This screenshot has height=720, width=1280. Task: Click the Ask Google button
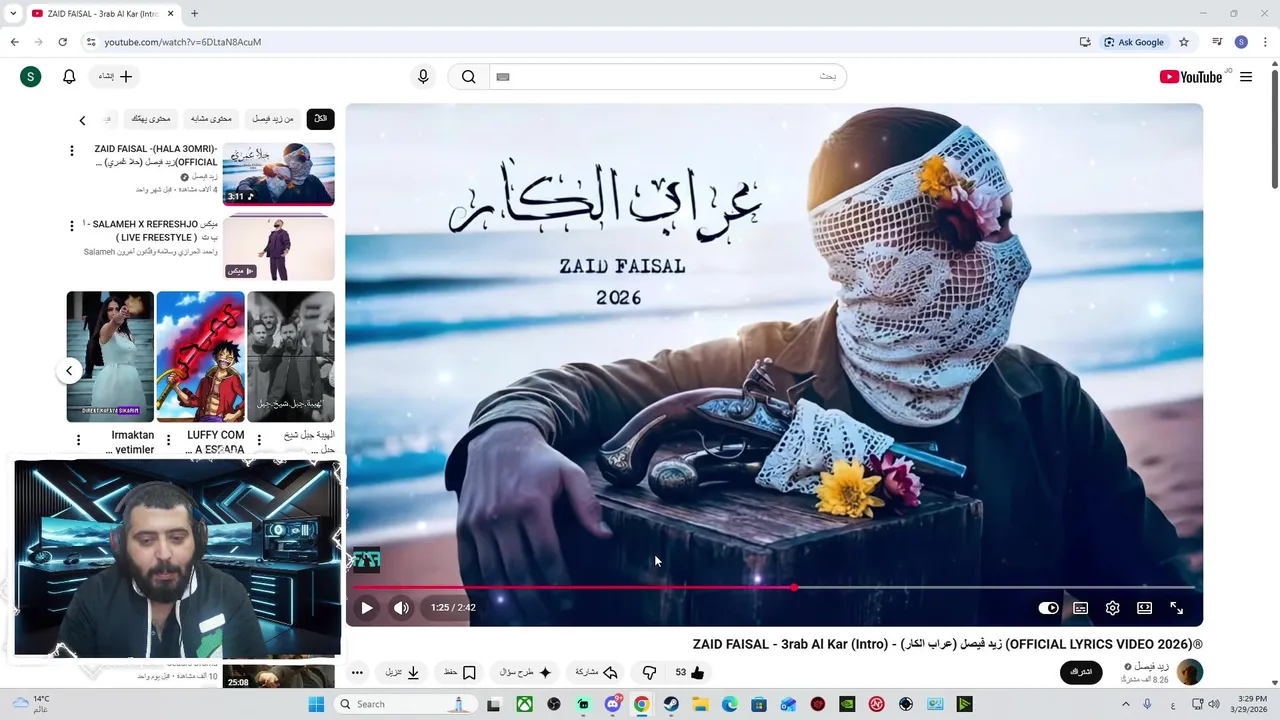point(1134,42)
